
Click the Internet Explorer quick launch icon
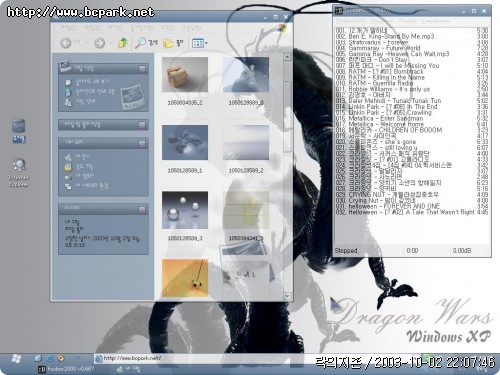click(50, 358)
